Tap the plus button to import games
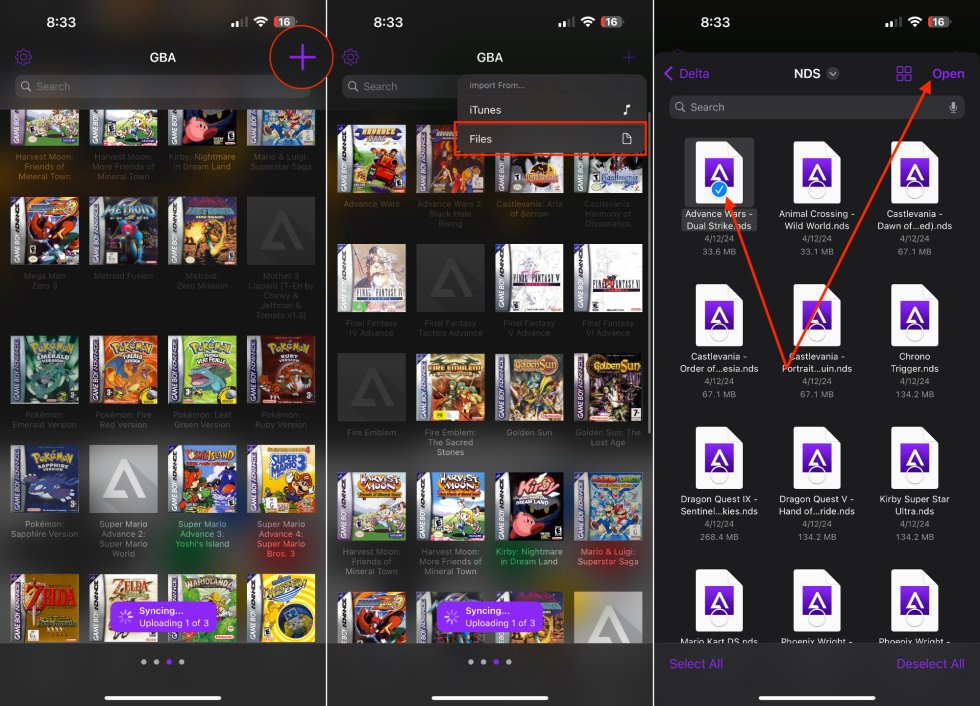The width and height of the screenshot is (980, 706). [300, 57]
